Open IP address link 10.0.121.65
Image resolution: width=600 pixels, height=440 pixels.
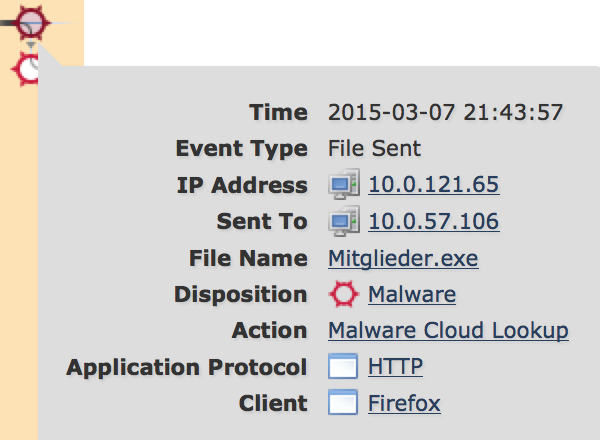coord(433,185)
